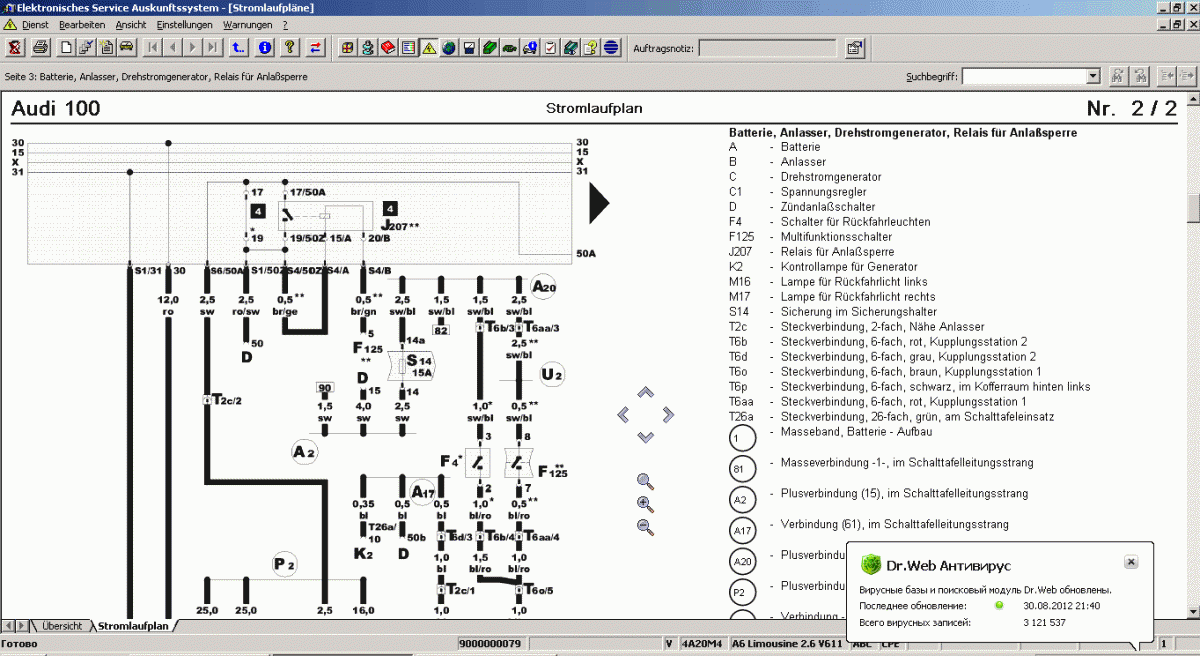Open the Dienst menu
Image resolution: width=1200 pixels, height=656 pixels.
pyautogui.click(x=34, y=24)
